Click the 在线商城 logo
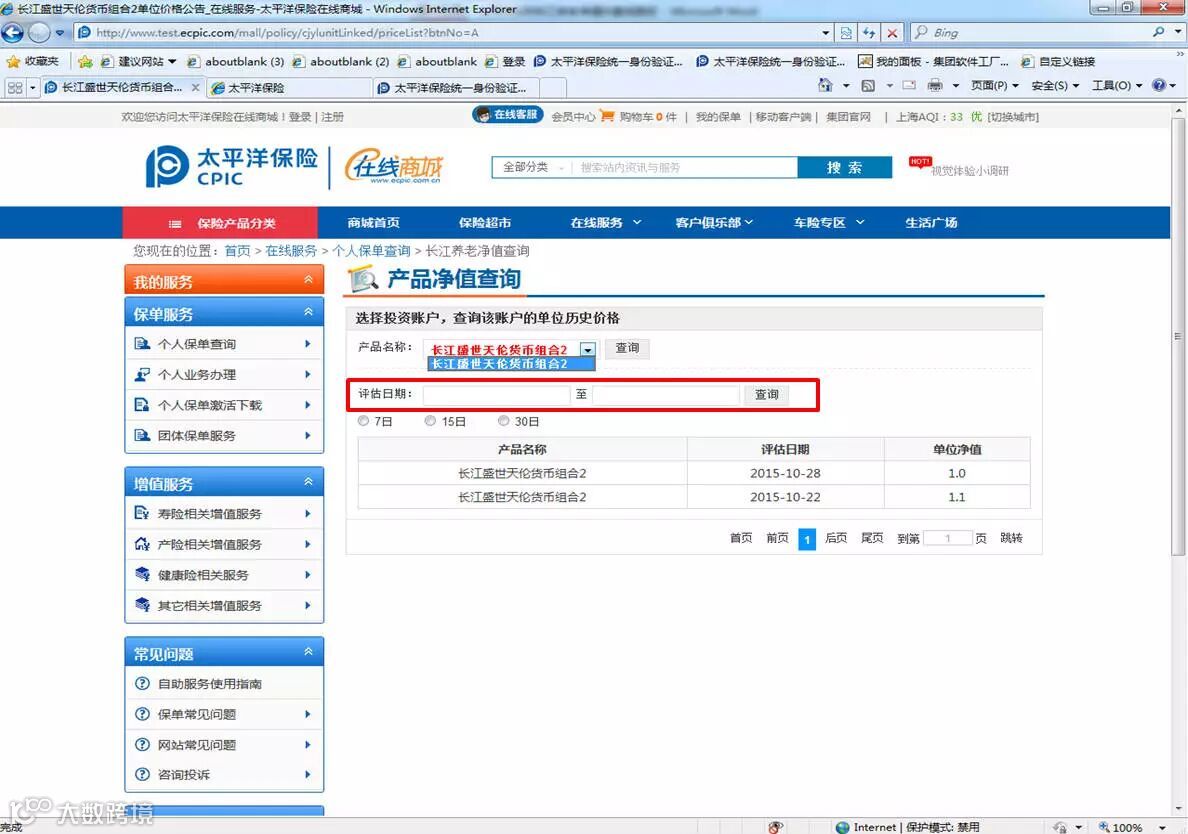The height and width of the screenshot is (834, 1188). tap(393, 166)
